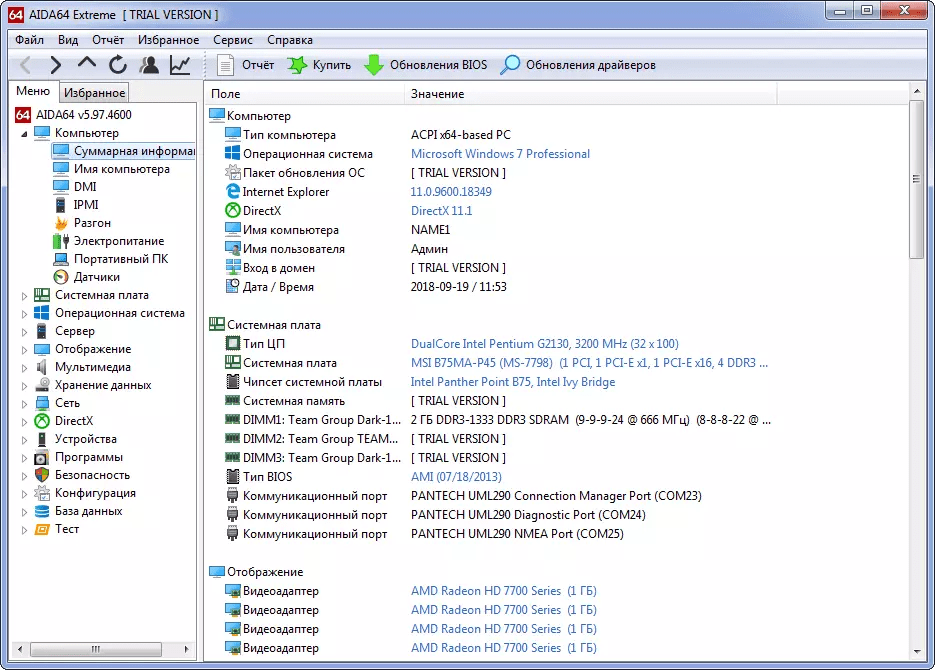Click the Хранение данных disk icon in tree
The width and height of the screenshot is (935, 670).
click(x=42, y=385)
